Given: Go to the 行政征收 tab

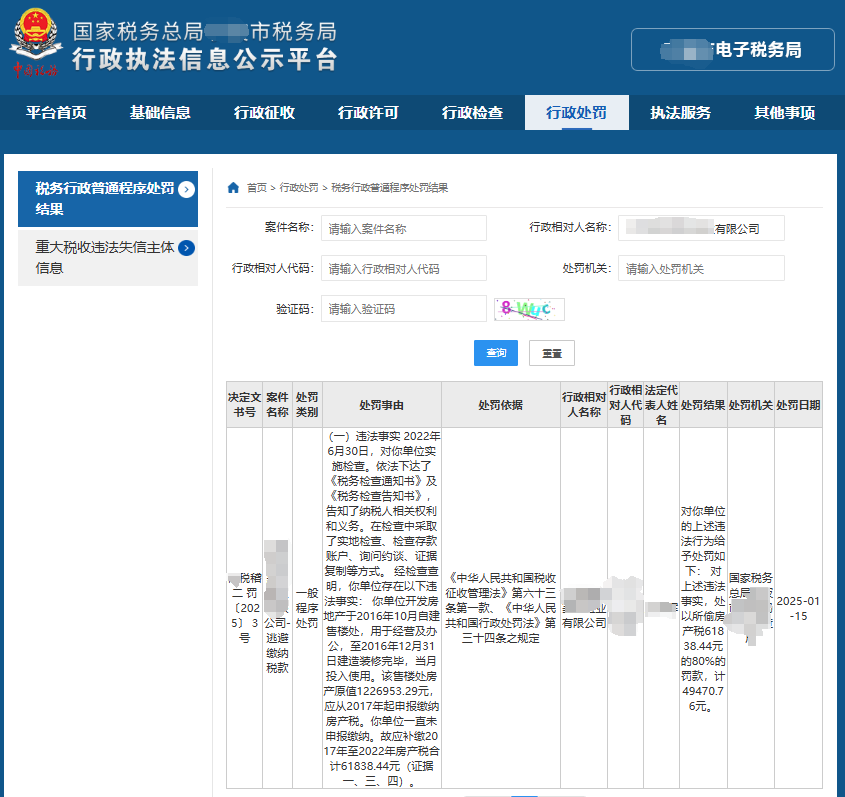Looking at the screenshot, I should point(264,113).
